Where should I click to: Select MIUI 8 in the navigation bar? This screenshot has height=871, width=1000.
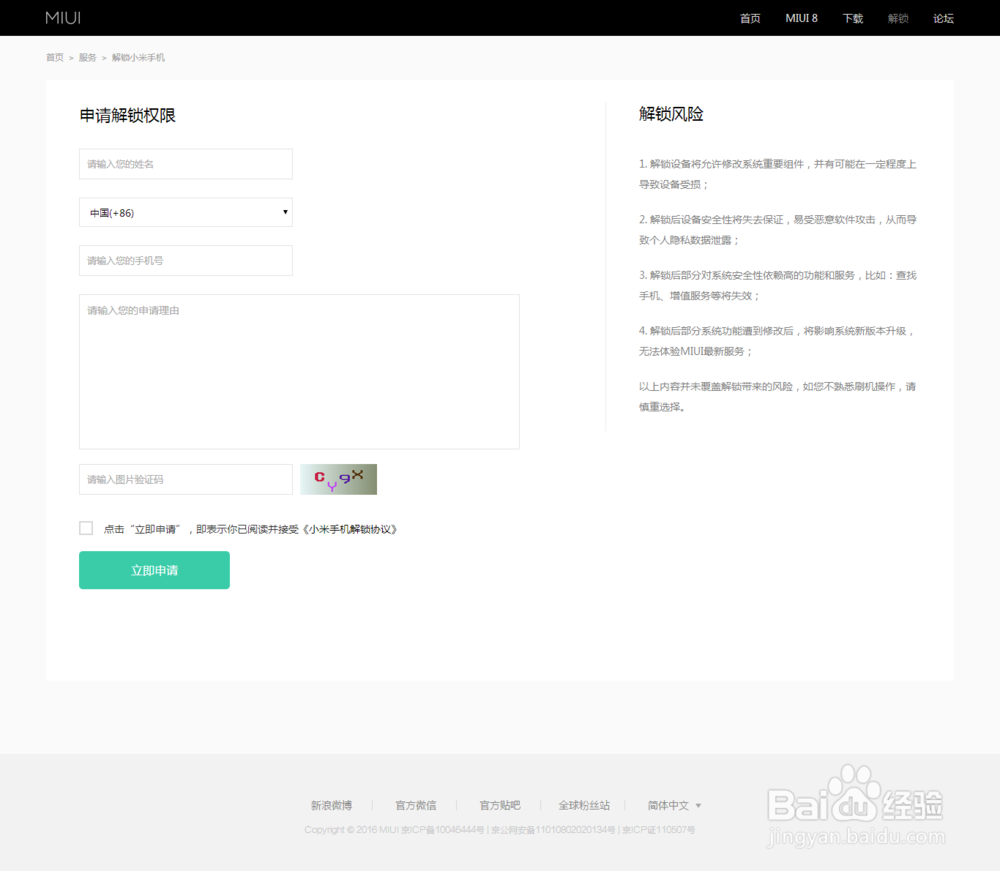click(801, 18)
